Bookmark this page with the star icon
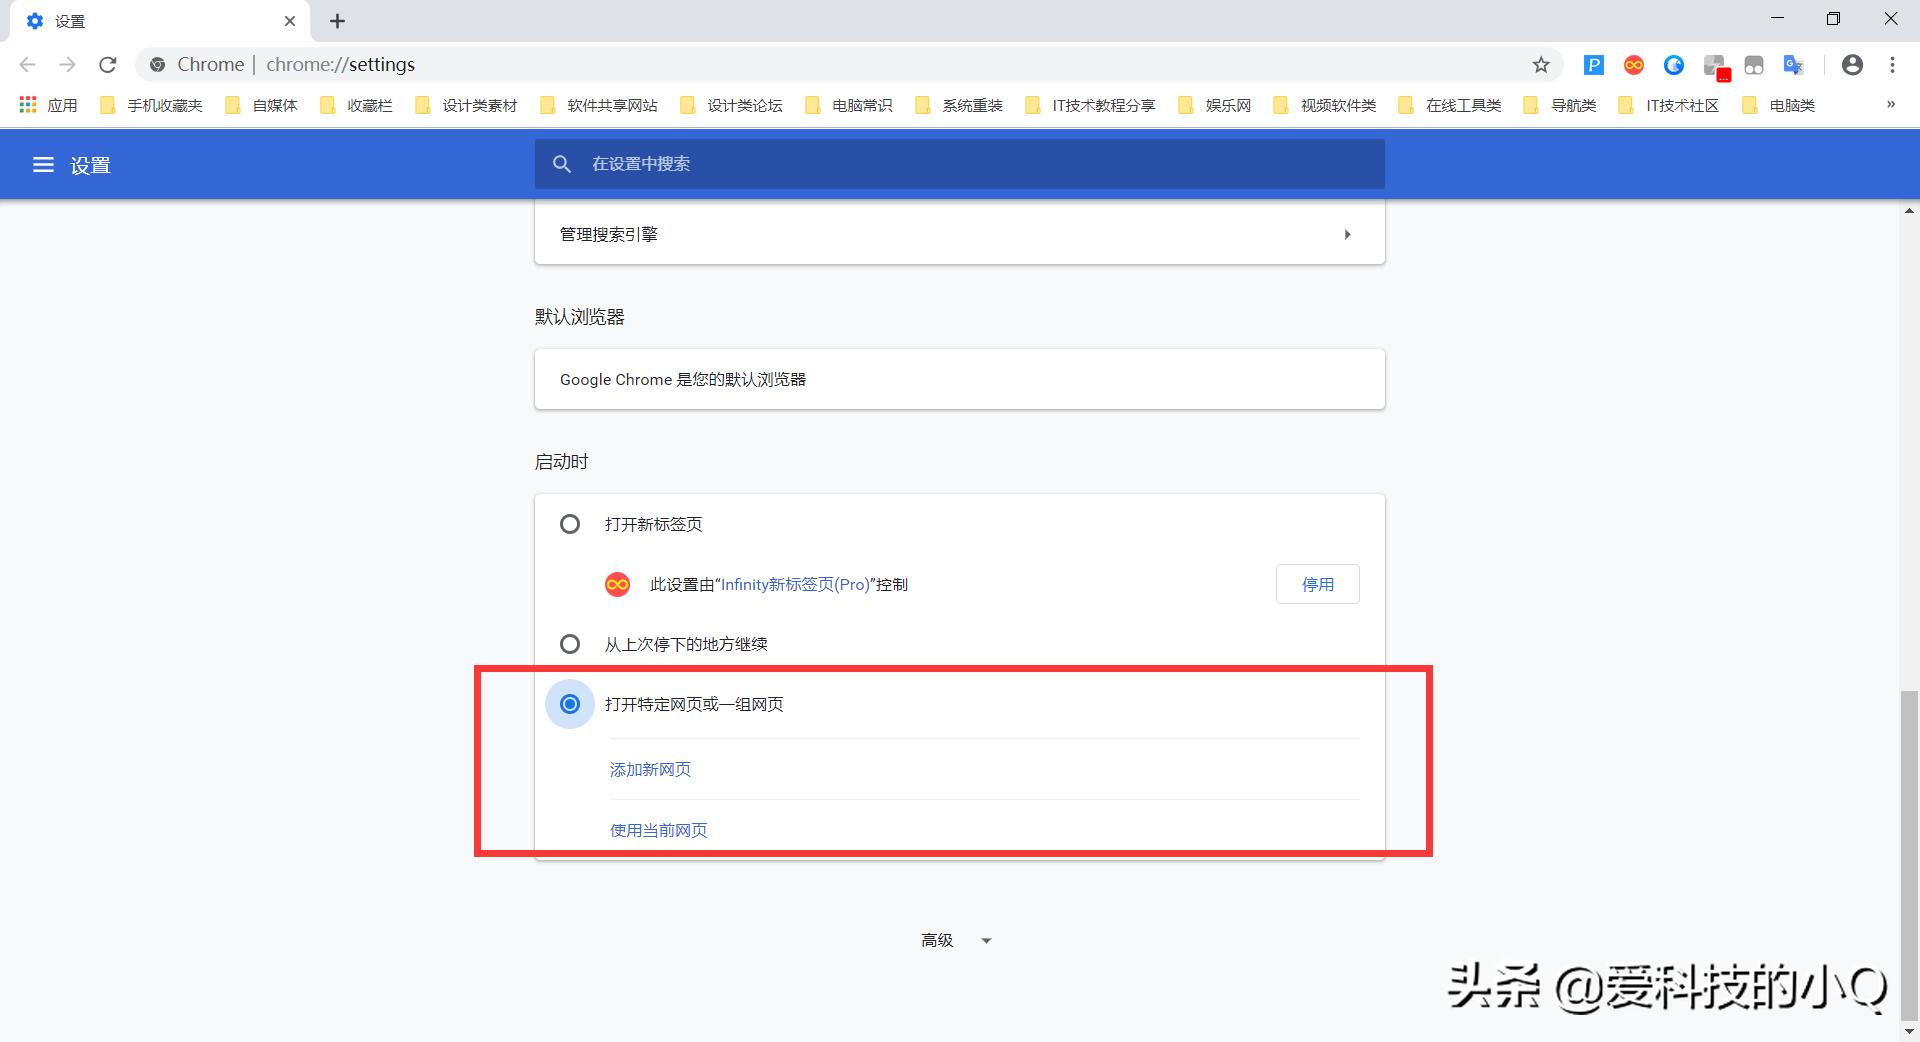The image size is (1920, 1042). [x=1541, y=64]
